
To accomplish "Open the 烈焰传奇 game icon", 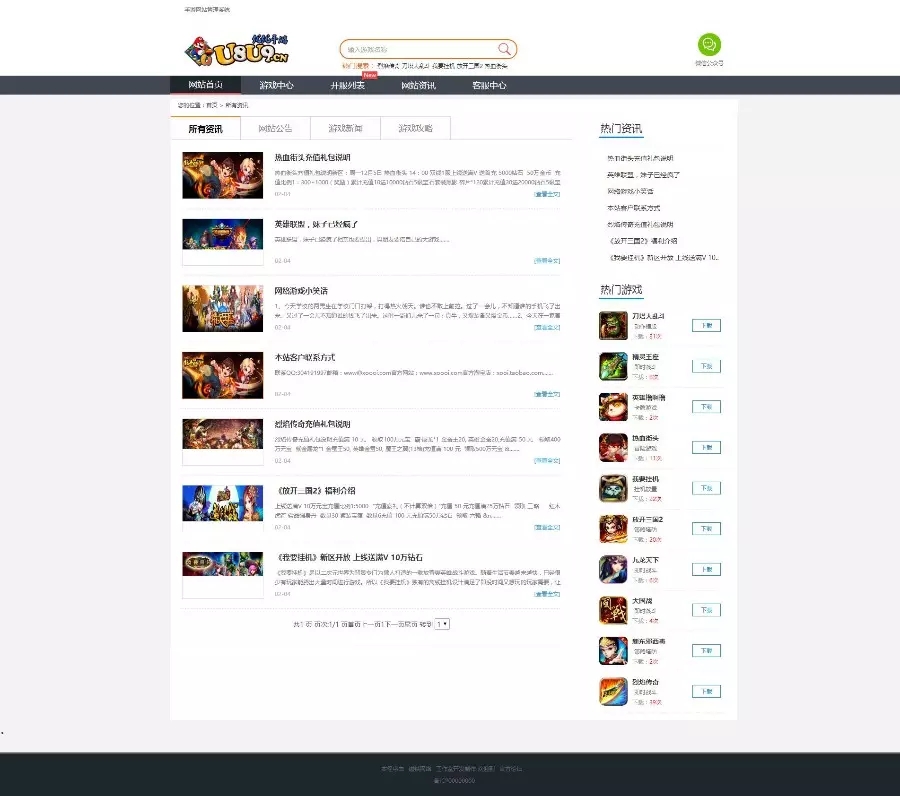I will 613,692.
